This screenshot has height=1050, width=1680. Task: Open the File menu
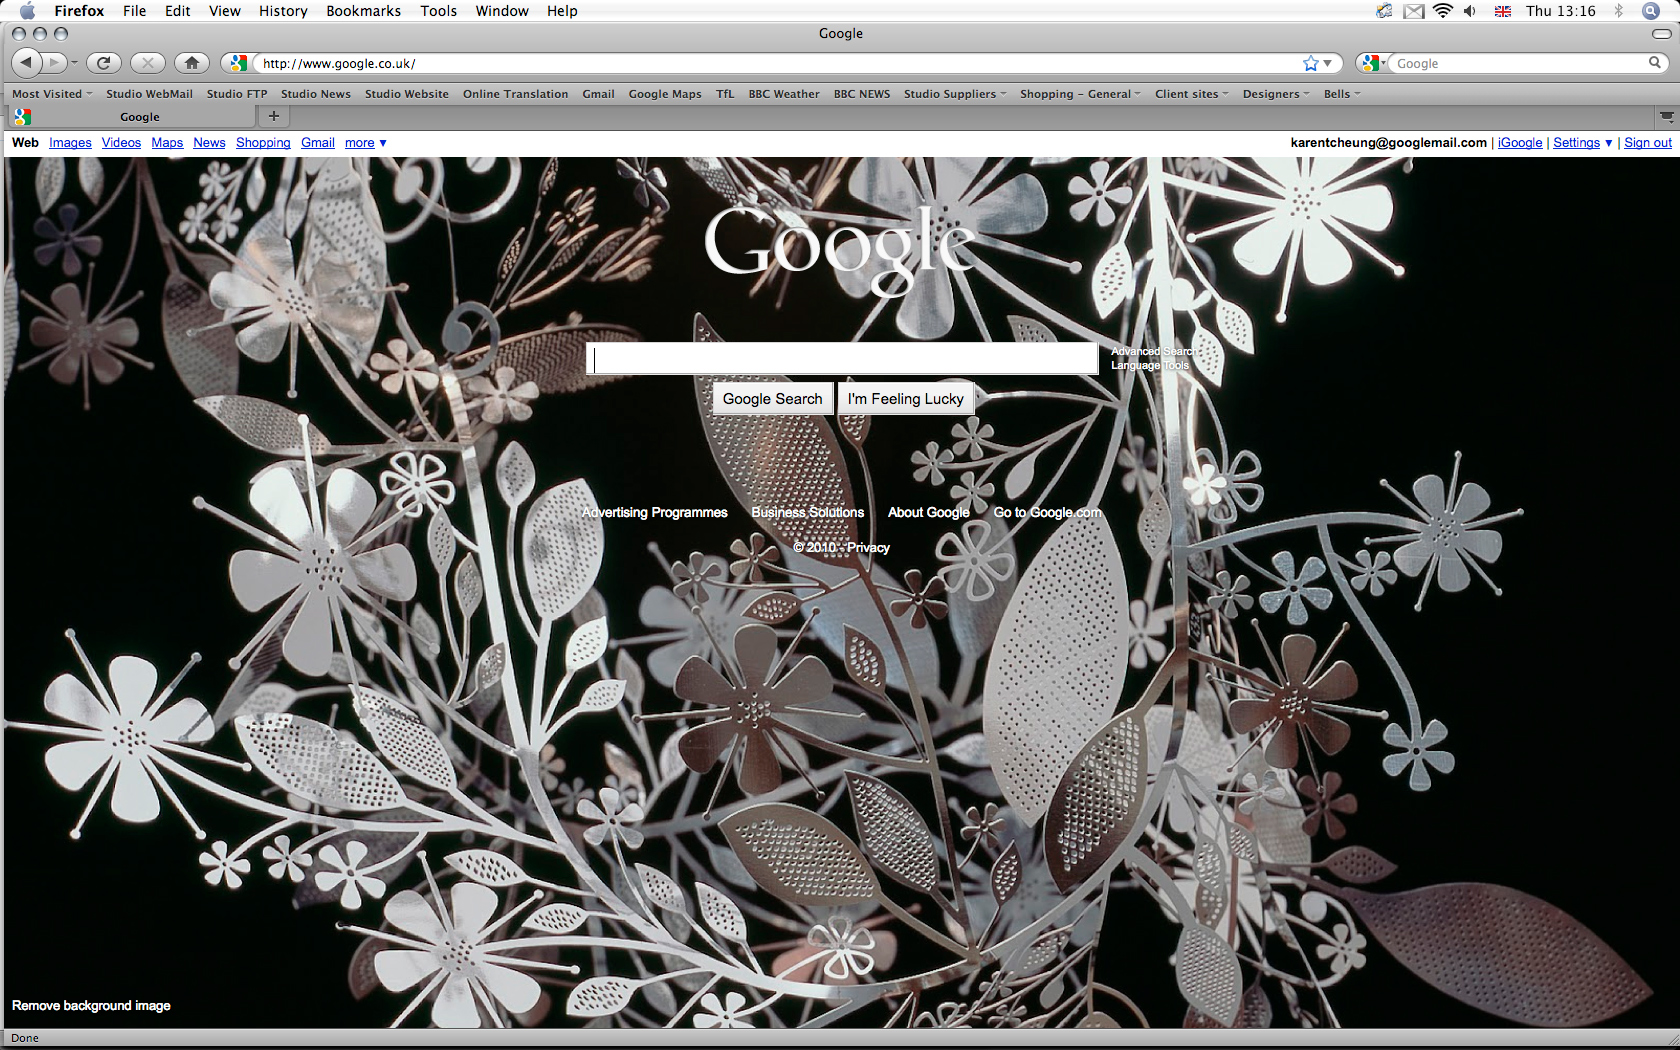click(x=135, y=11)
